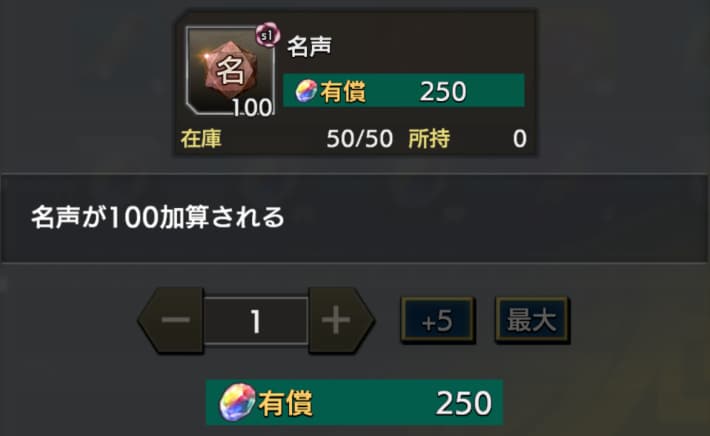Viewport: 710px width, 436px height.
Task: Click the 50/50 stock count
Action: click(360, 139)
